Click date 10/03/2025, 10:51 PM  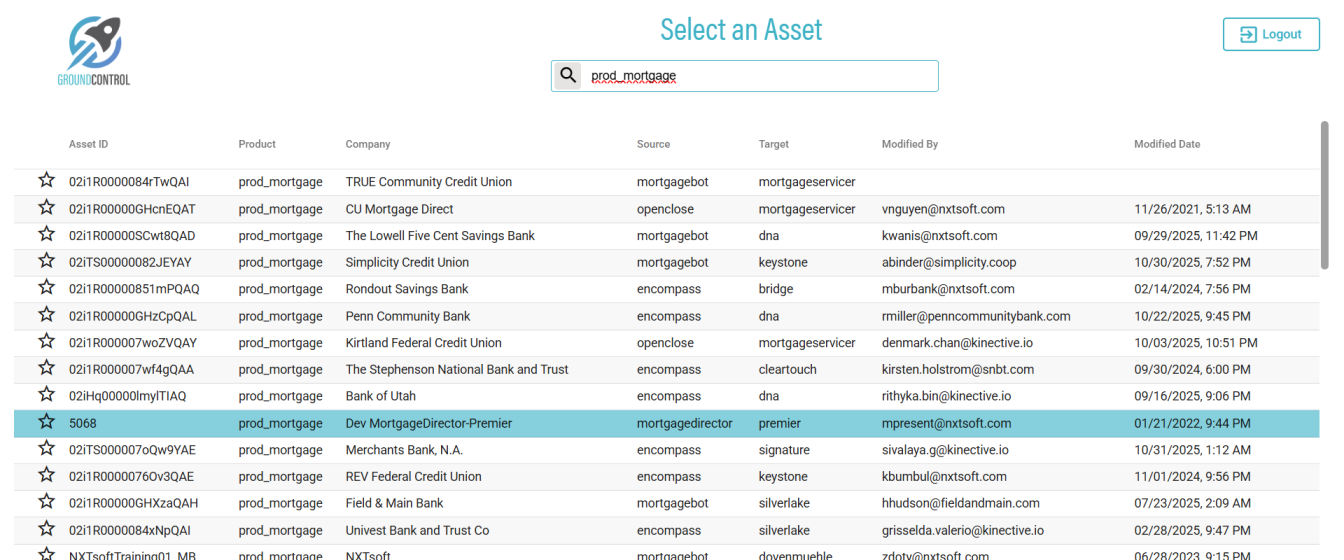click(x=1196, y=343)
